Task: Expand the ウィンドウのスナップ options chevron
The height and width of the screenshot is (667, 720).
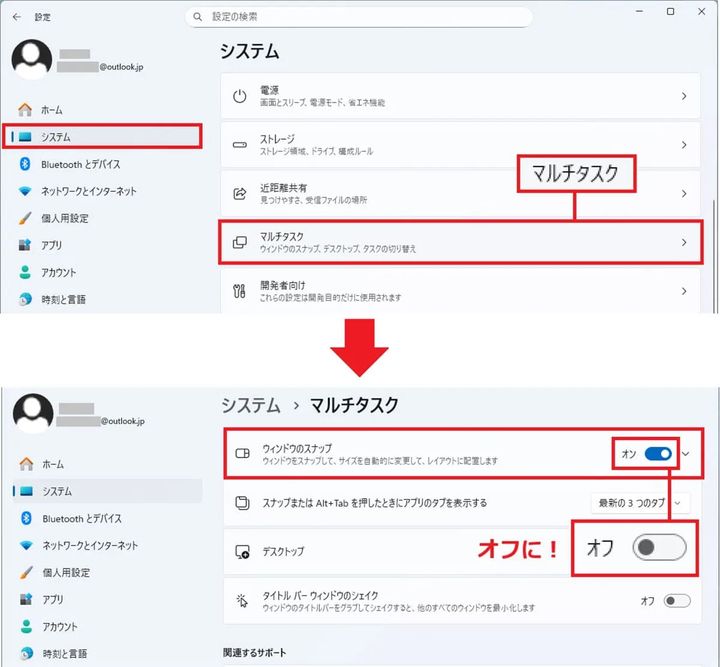Action: (686, 454)
